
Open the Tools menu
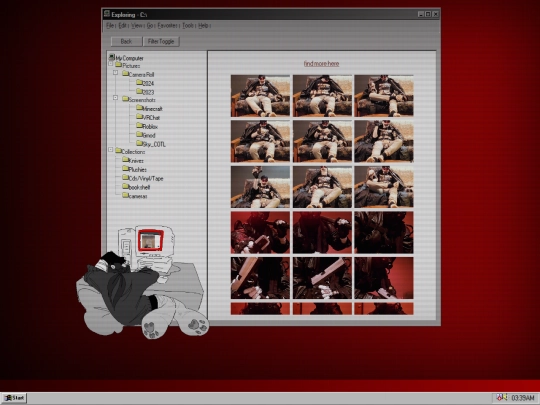[188, 26]
